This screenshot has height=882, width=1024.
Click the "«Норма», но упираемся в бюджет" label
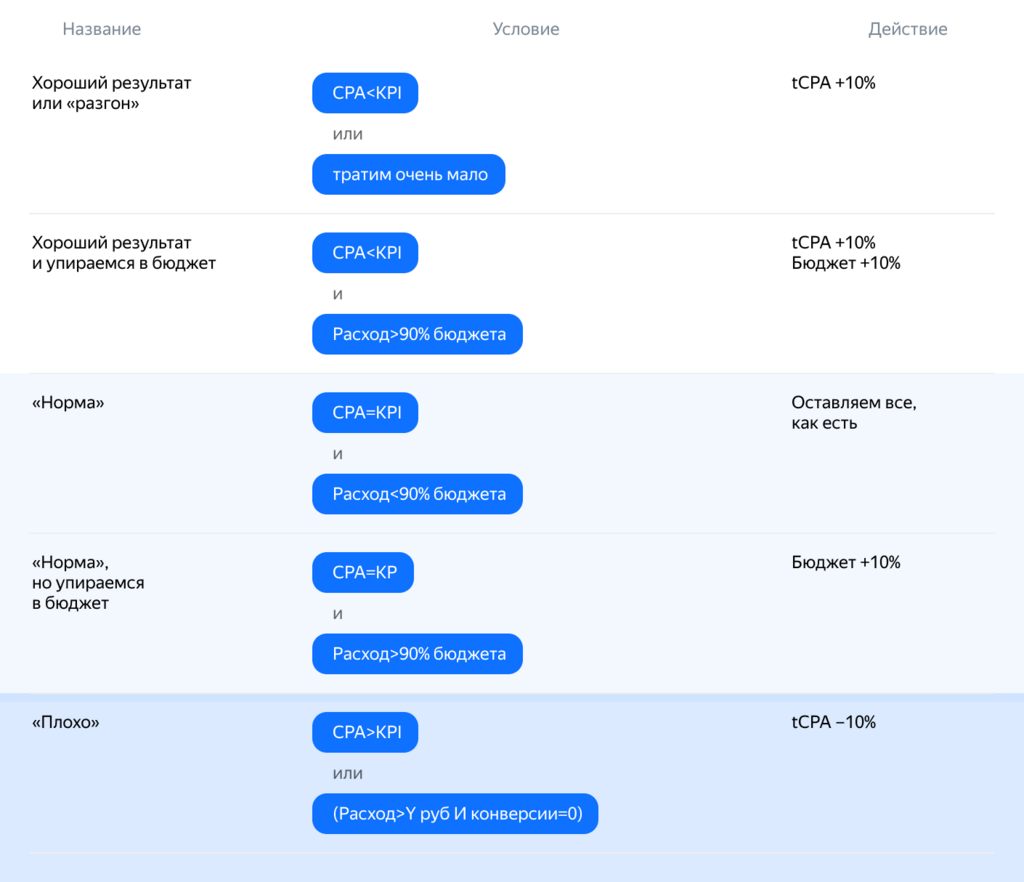pos(88,583)
